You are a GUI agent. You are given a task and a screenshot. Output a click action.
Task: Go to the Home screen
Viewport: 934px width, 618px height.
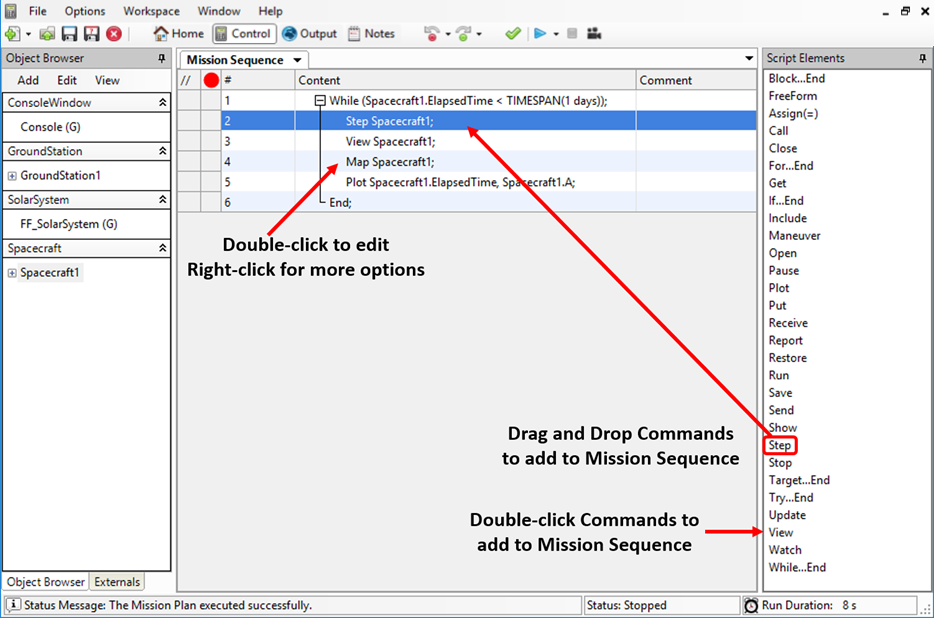click(178, 34)
